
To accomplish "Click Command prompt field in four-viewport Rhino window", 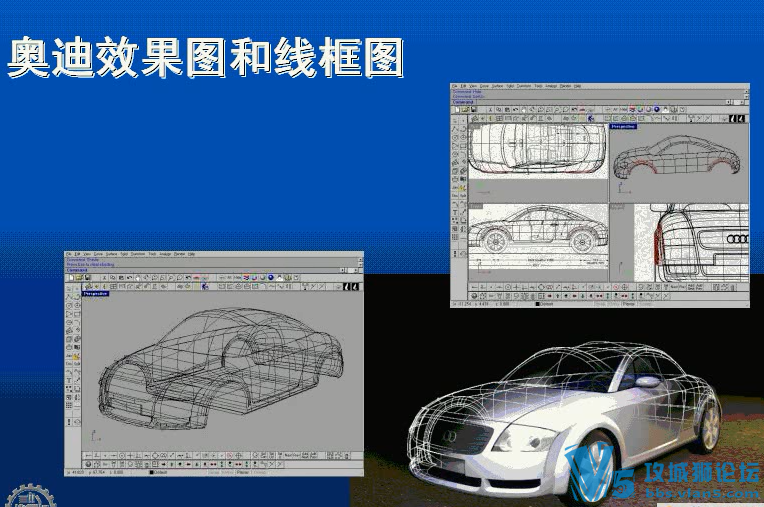I will coord(589,102).
